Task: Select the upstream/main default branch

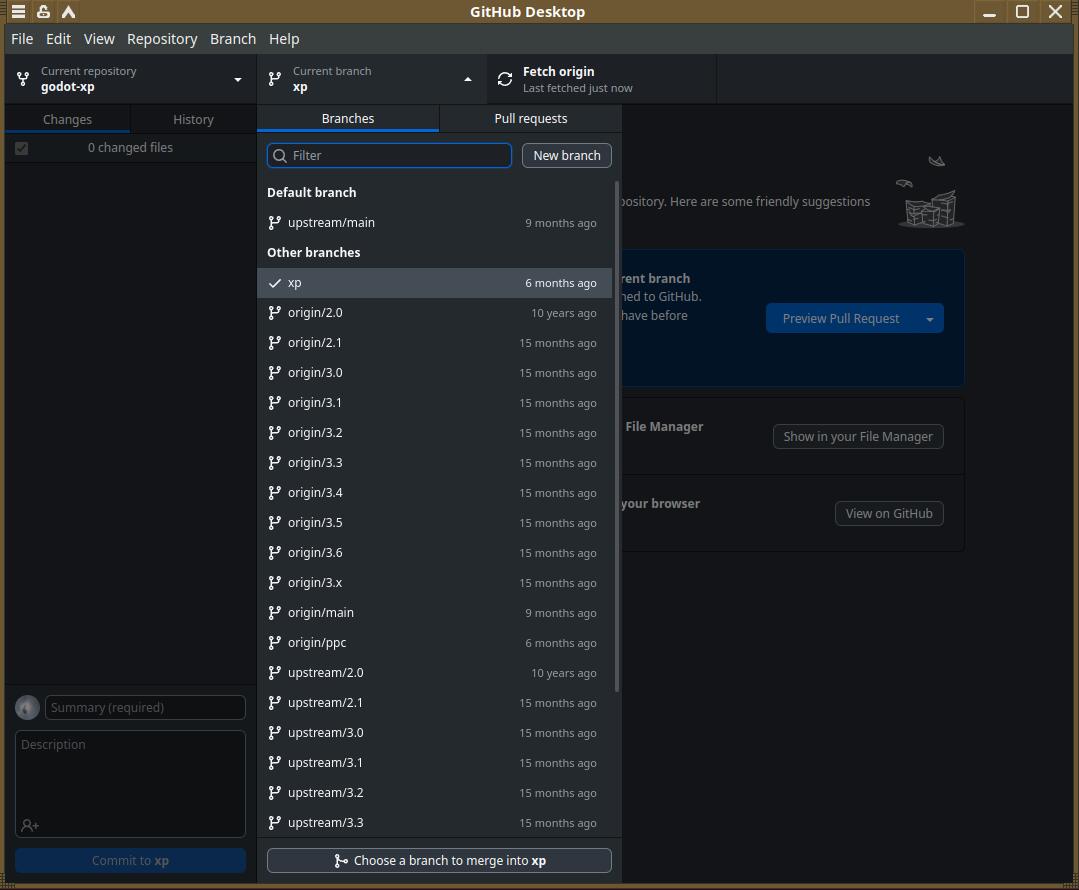Action: [x=434, y=222]
